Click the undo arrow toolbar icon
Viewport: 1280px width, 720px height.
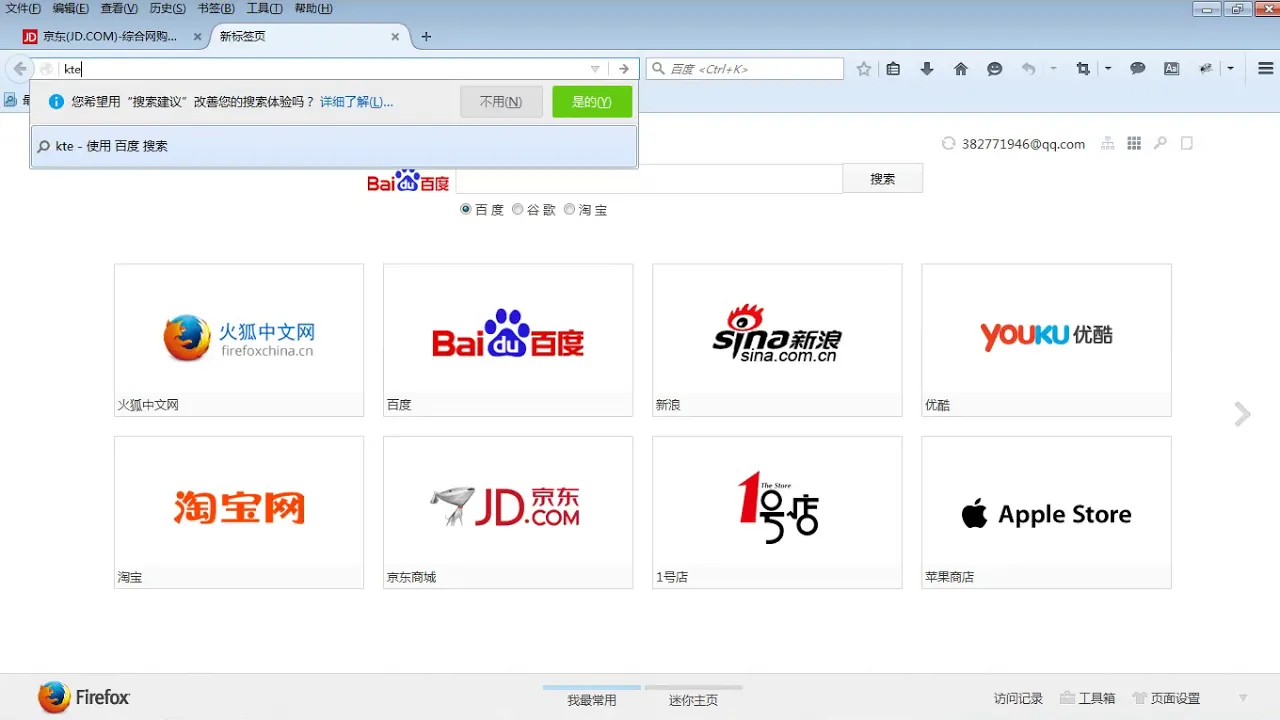point(1028,69)
